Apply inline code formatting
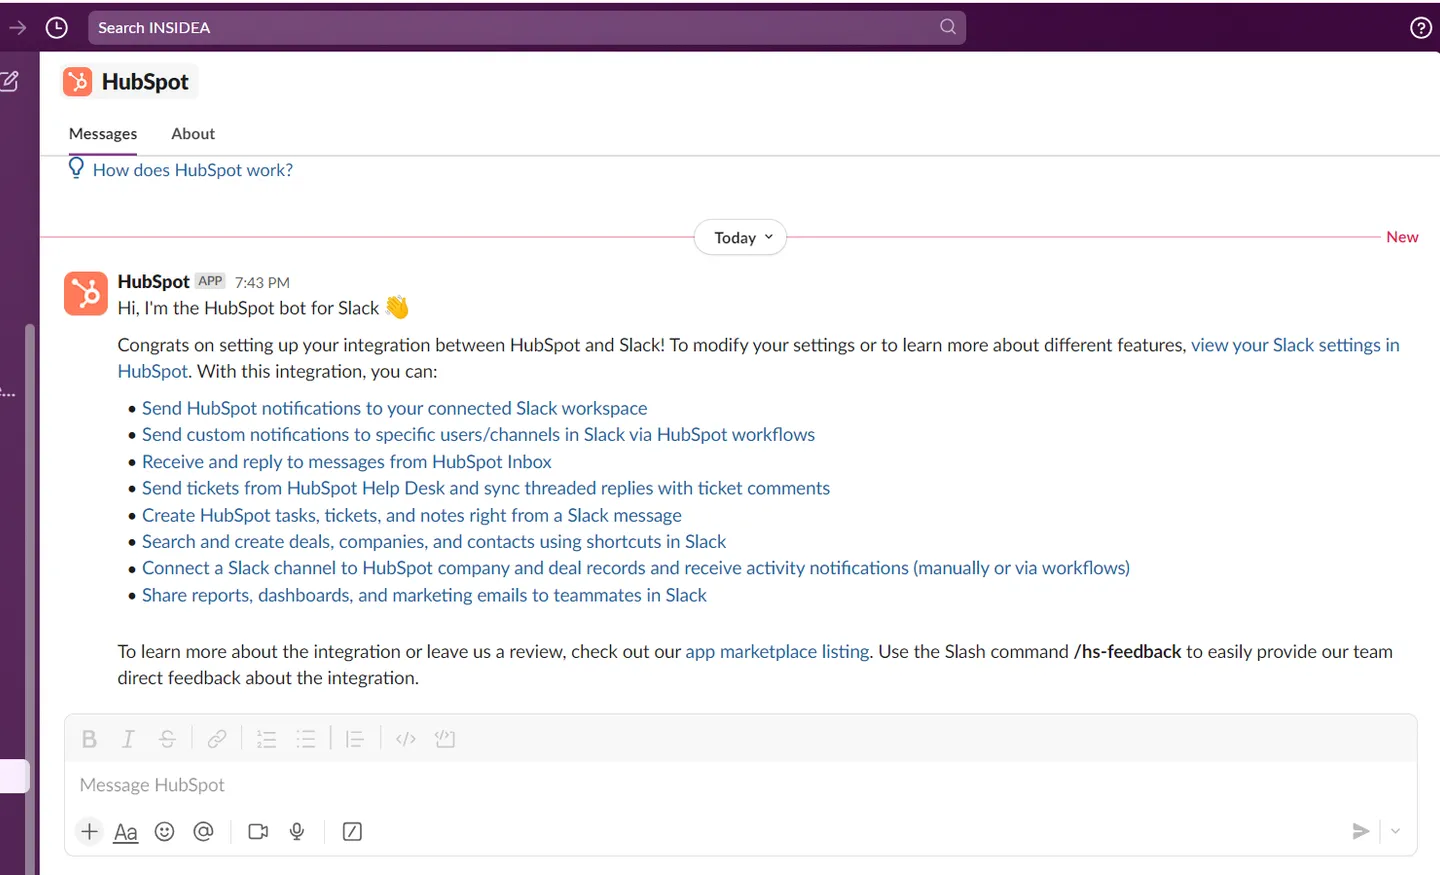Viewport: 1440px width, 875px height. coord(405,739)
